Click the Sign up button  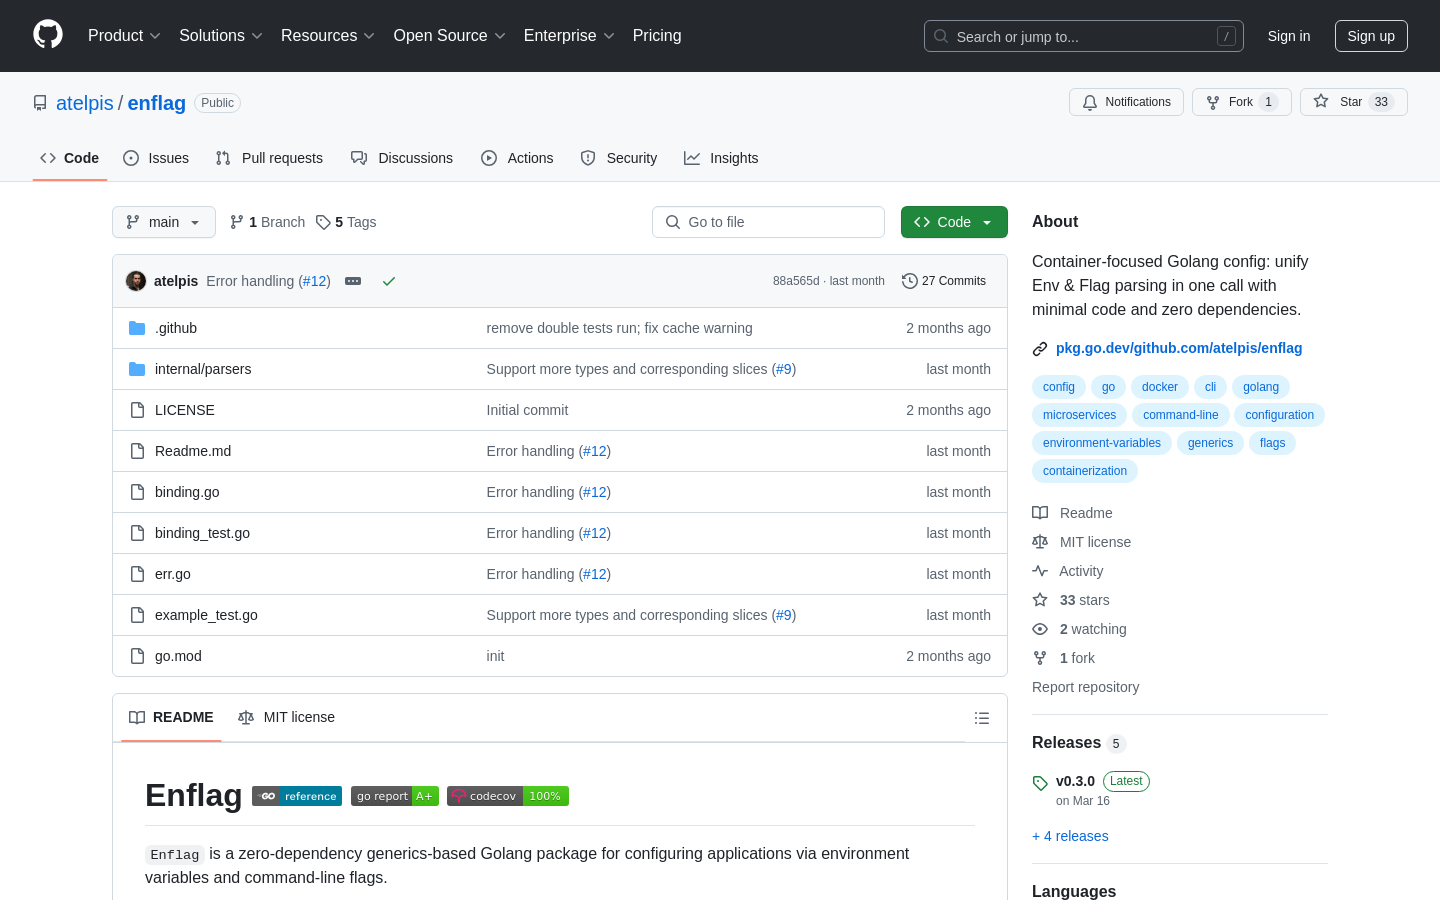pyautogui.click(x=1371, y=36)
